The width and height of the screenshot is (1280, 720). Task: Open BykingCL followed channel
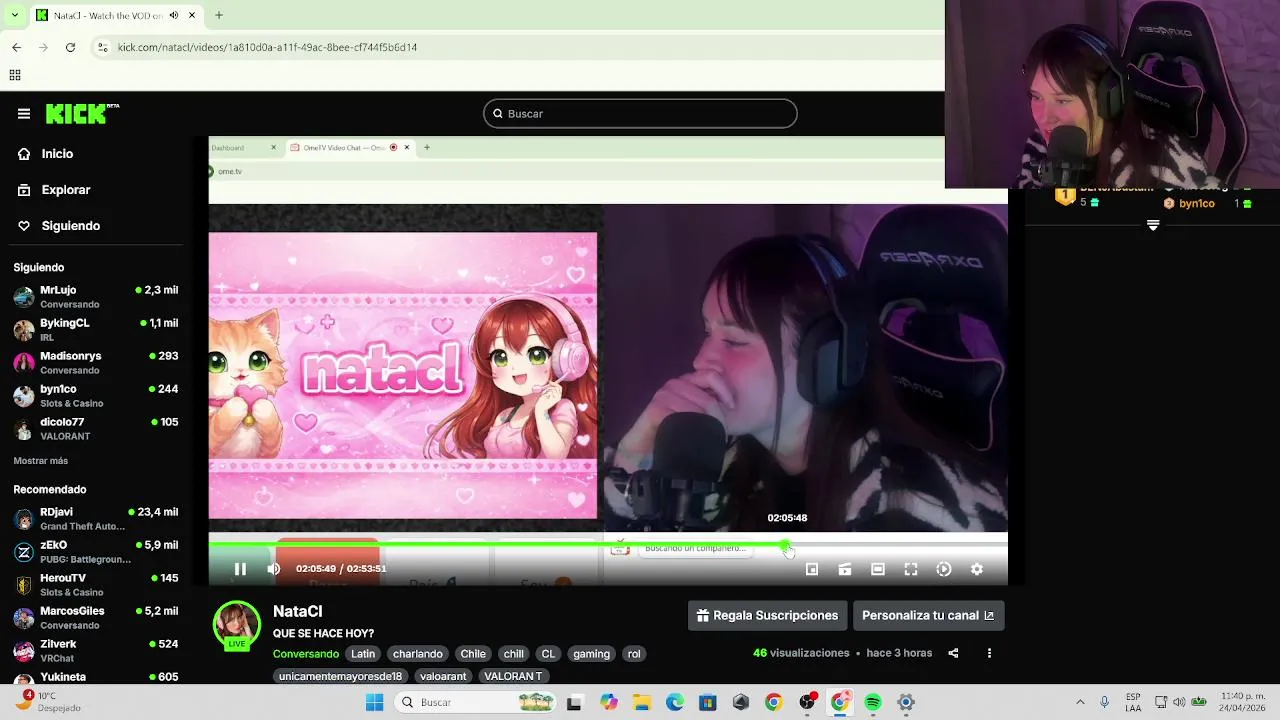[96, 330]
